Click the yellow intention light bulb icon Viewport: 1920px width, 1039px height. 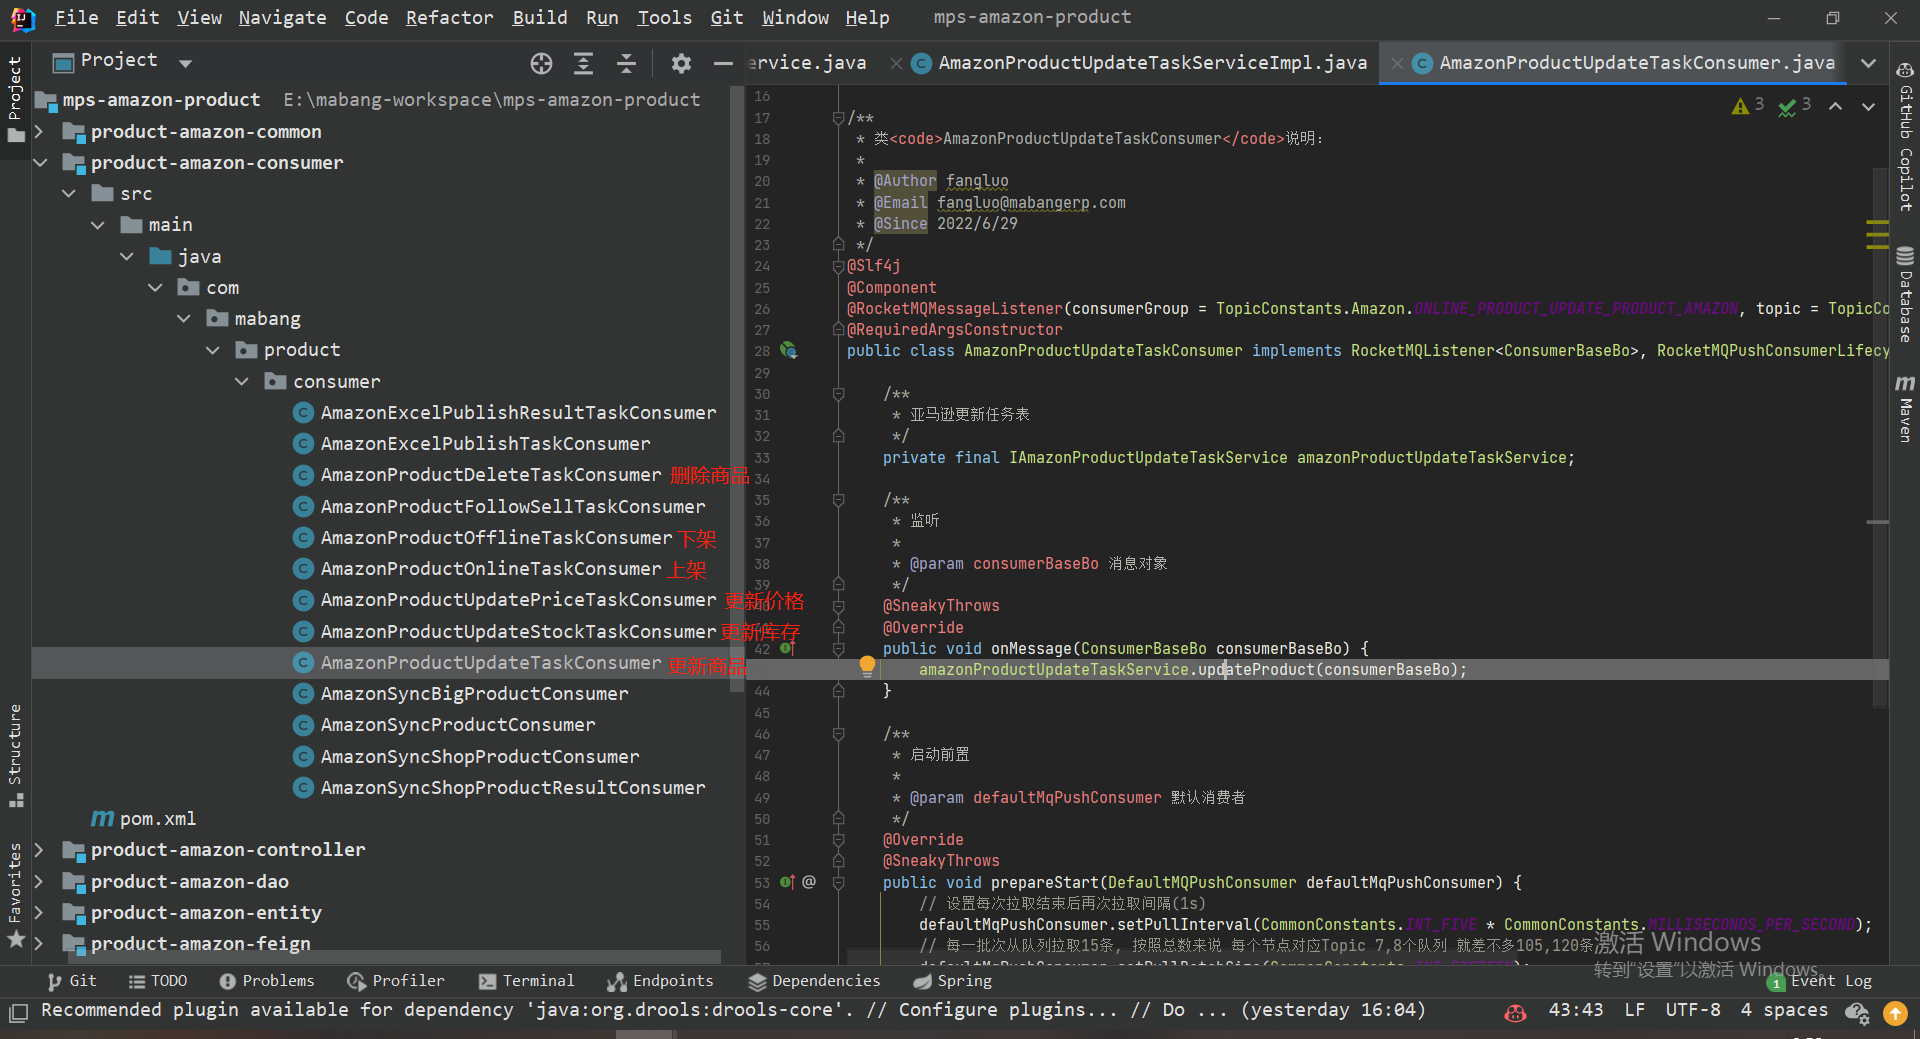[x=867, y=665]
